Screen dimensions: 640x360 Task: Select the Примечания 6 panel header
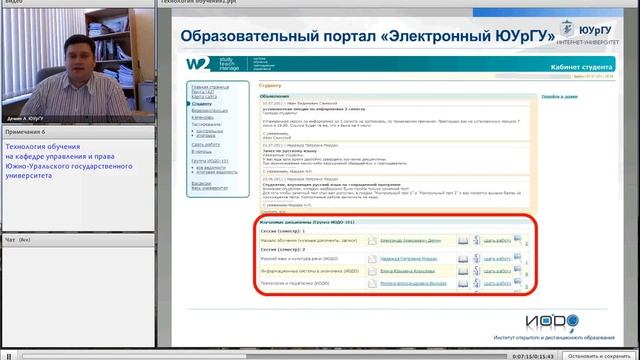click(78, 132)
